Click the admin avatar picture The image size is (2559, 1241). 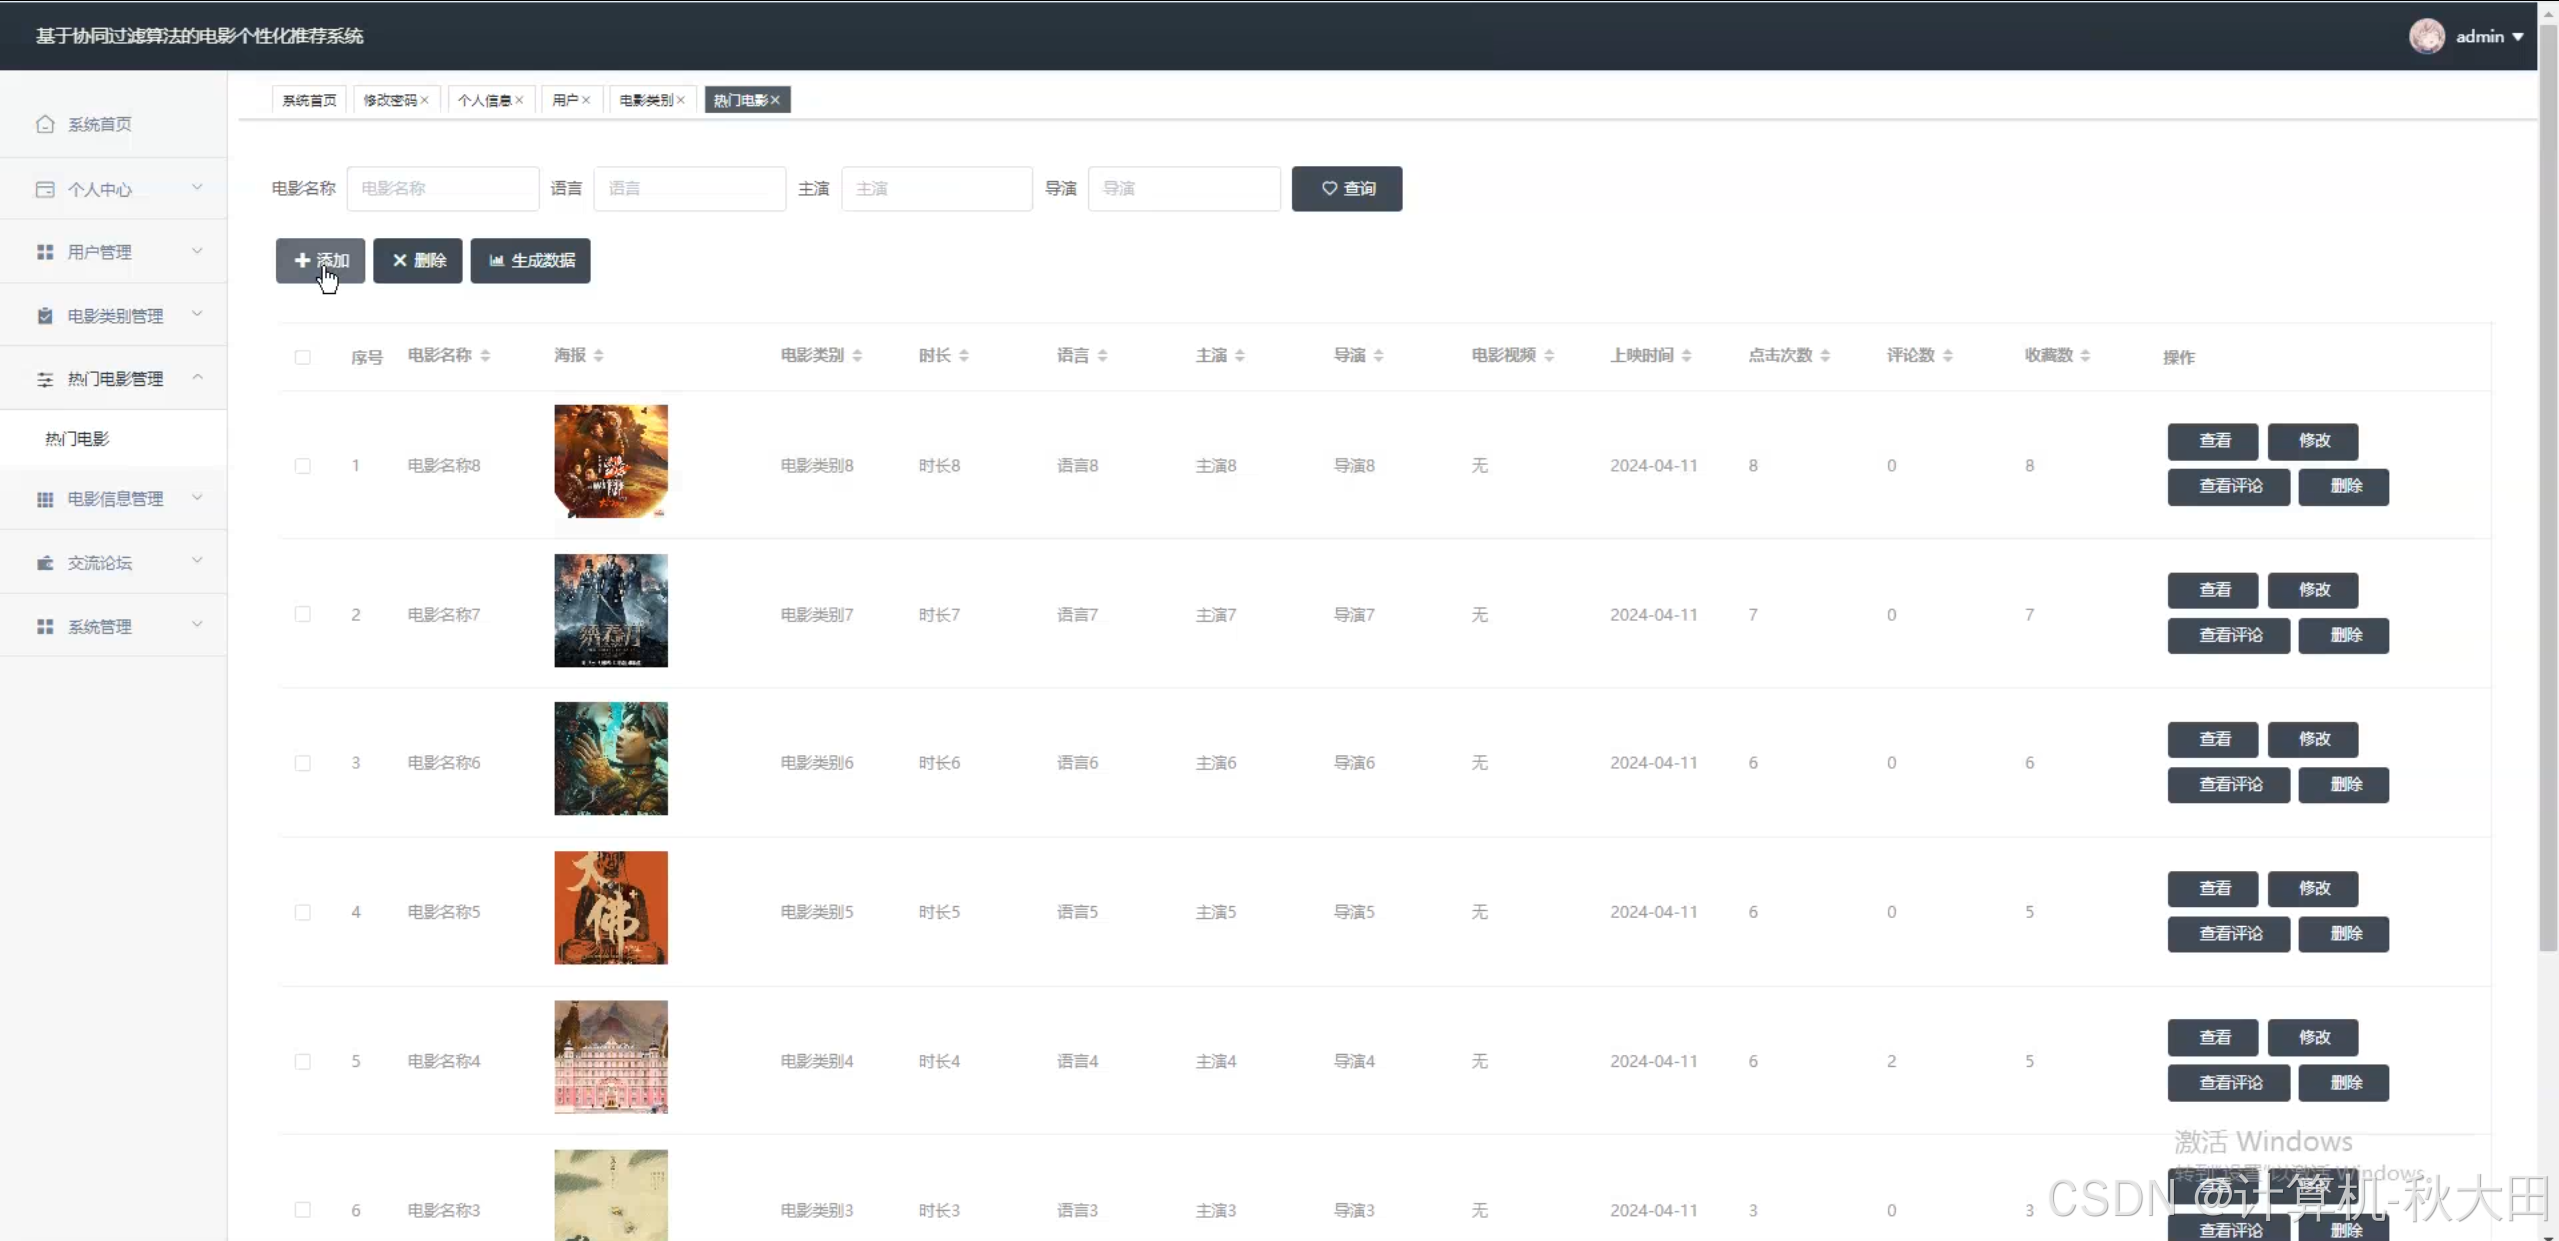coord(2426,36)
